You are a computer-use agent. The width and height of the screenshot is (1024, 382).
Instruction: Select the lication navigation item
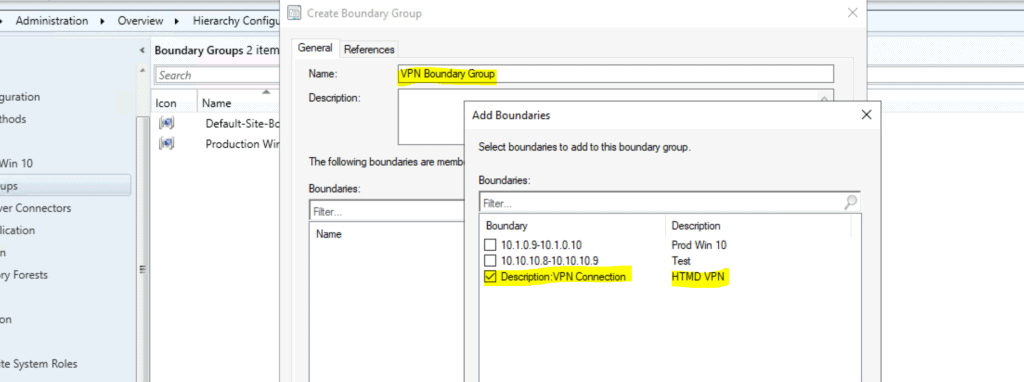coord(18,230)
